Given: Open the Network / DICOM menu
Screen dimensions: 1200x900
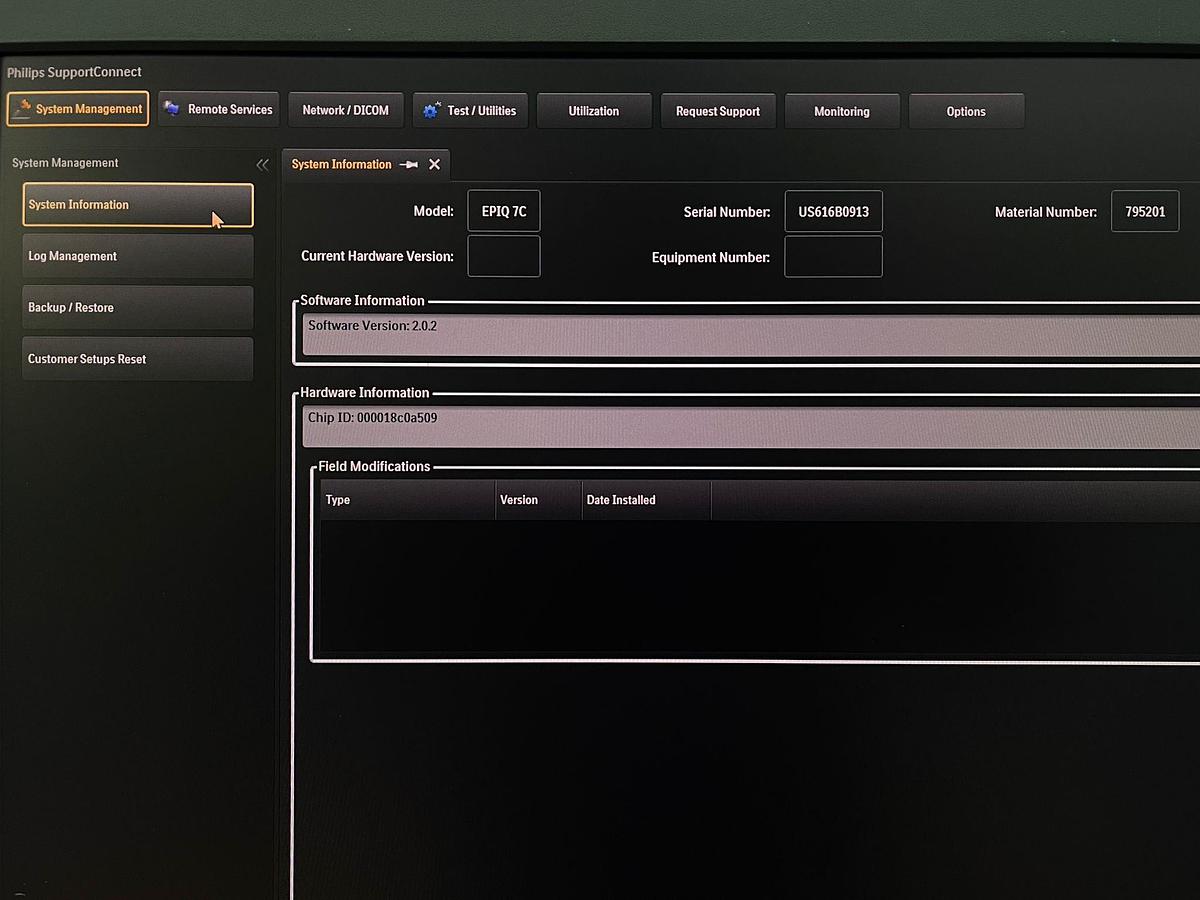Looking at the screenshot, I should [345, 110].
